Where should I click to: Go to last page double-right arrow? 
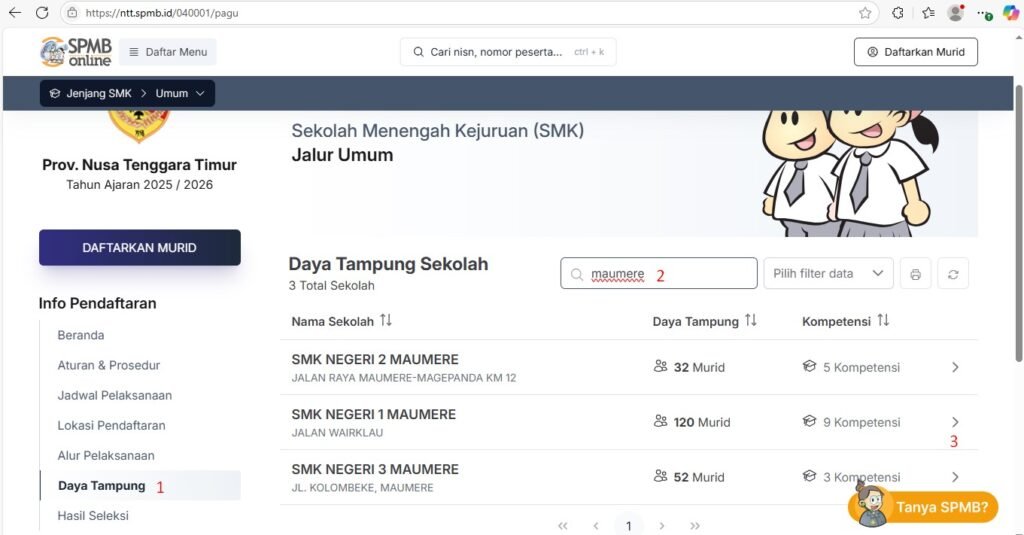pos(695,525)
